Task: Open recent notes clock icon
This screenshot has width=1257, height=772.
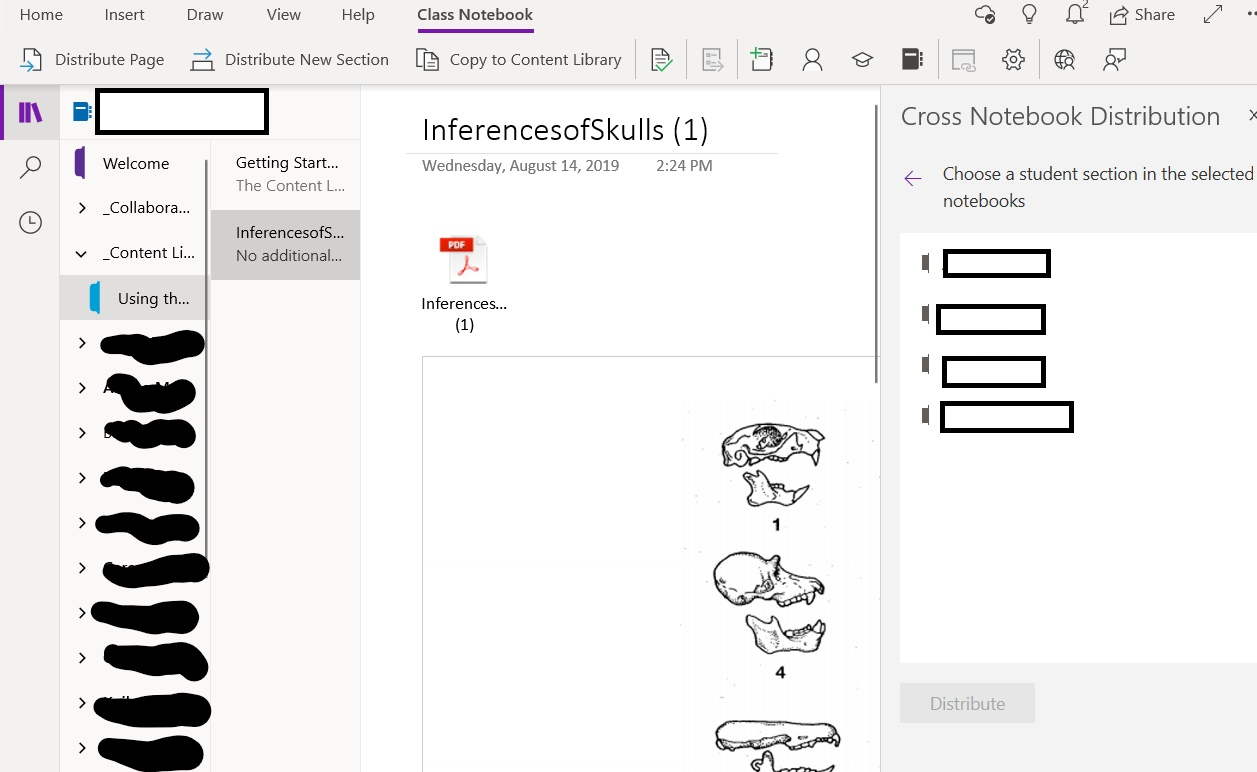Action: [x=31, y=222]
